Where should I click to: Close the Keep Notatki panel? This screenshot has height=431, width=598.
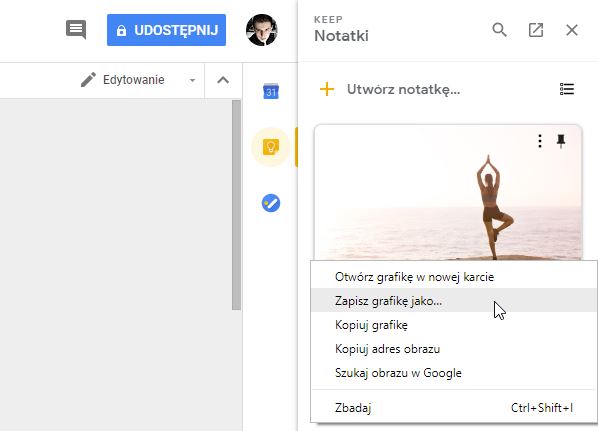coord(572,30)
